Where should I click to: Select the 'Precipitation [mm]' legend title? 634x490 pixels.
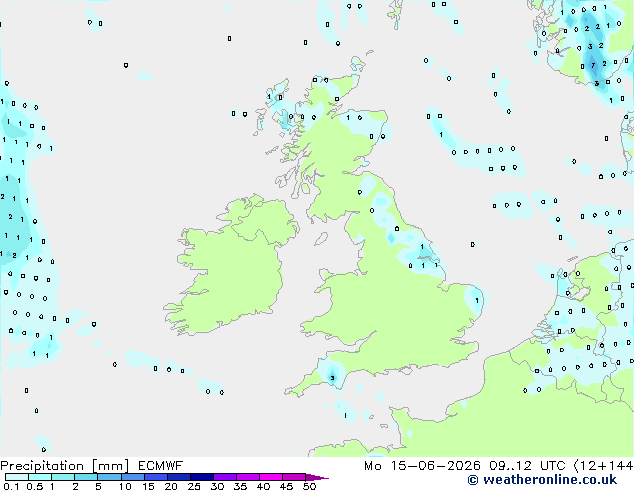(64, 466)
